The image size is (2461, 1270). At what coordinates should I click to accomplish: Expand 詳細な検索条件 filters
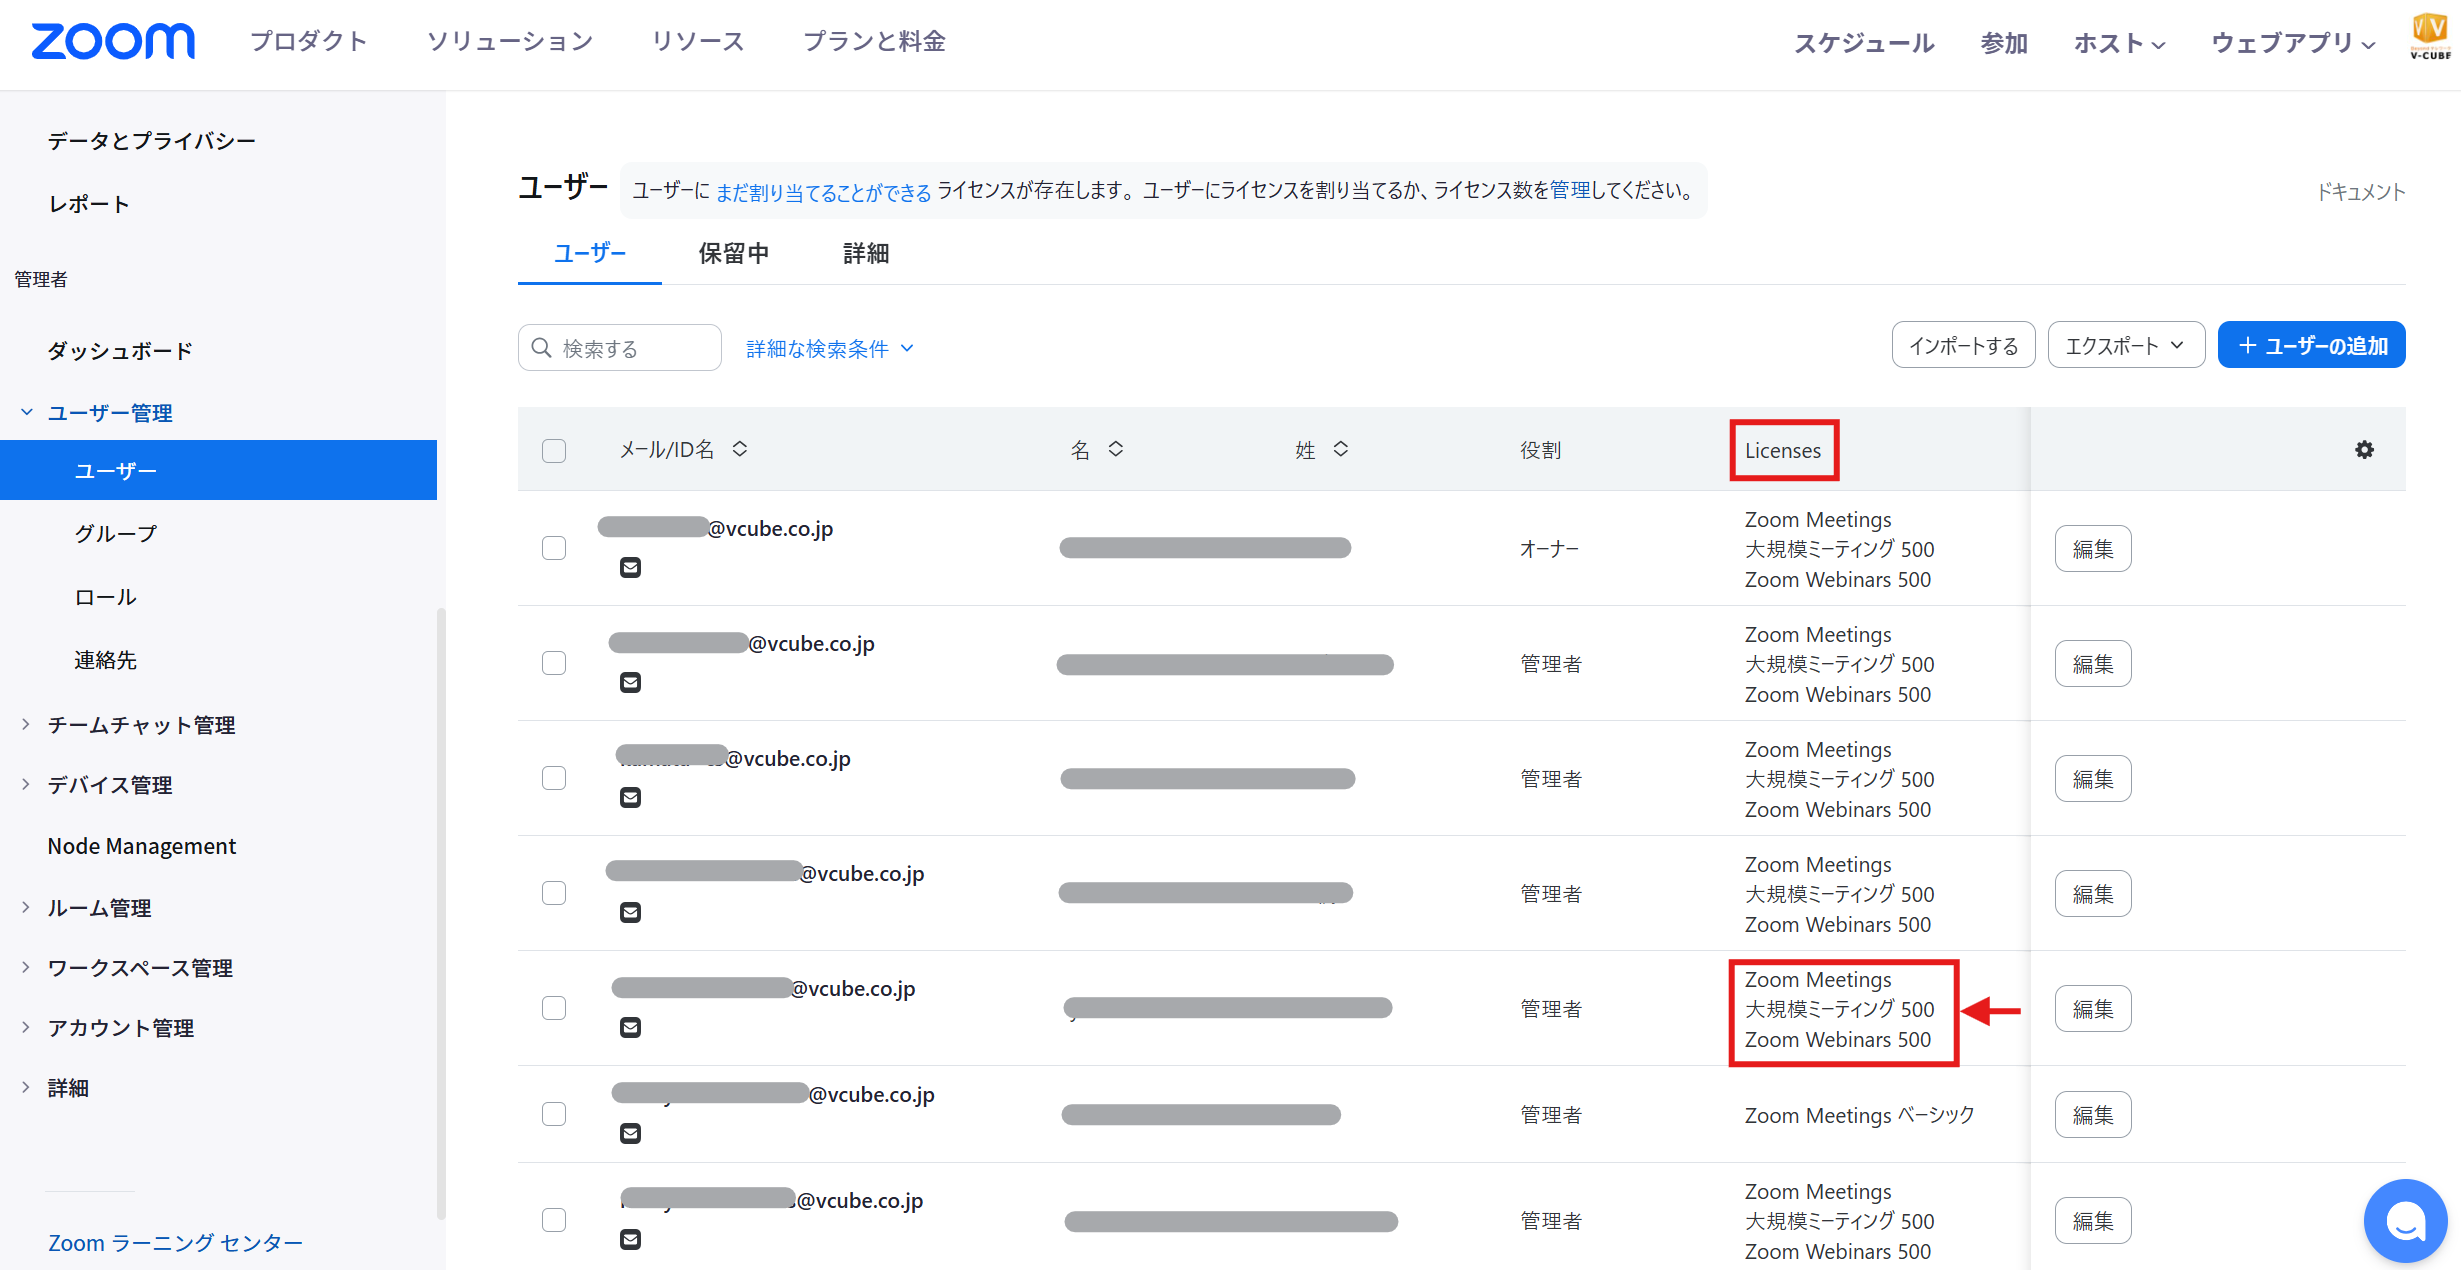pos(830,348)
